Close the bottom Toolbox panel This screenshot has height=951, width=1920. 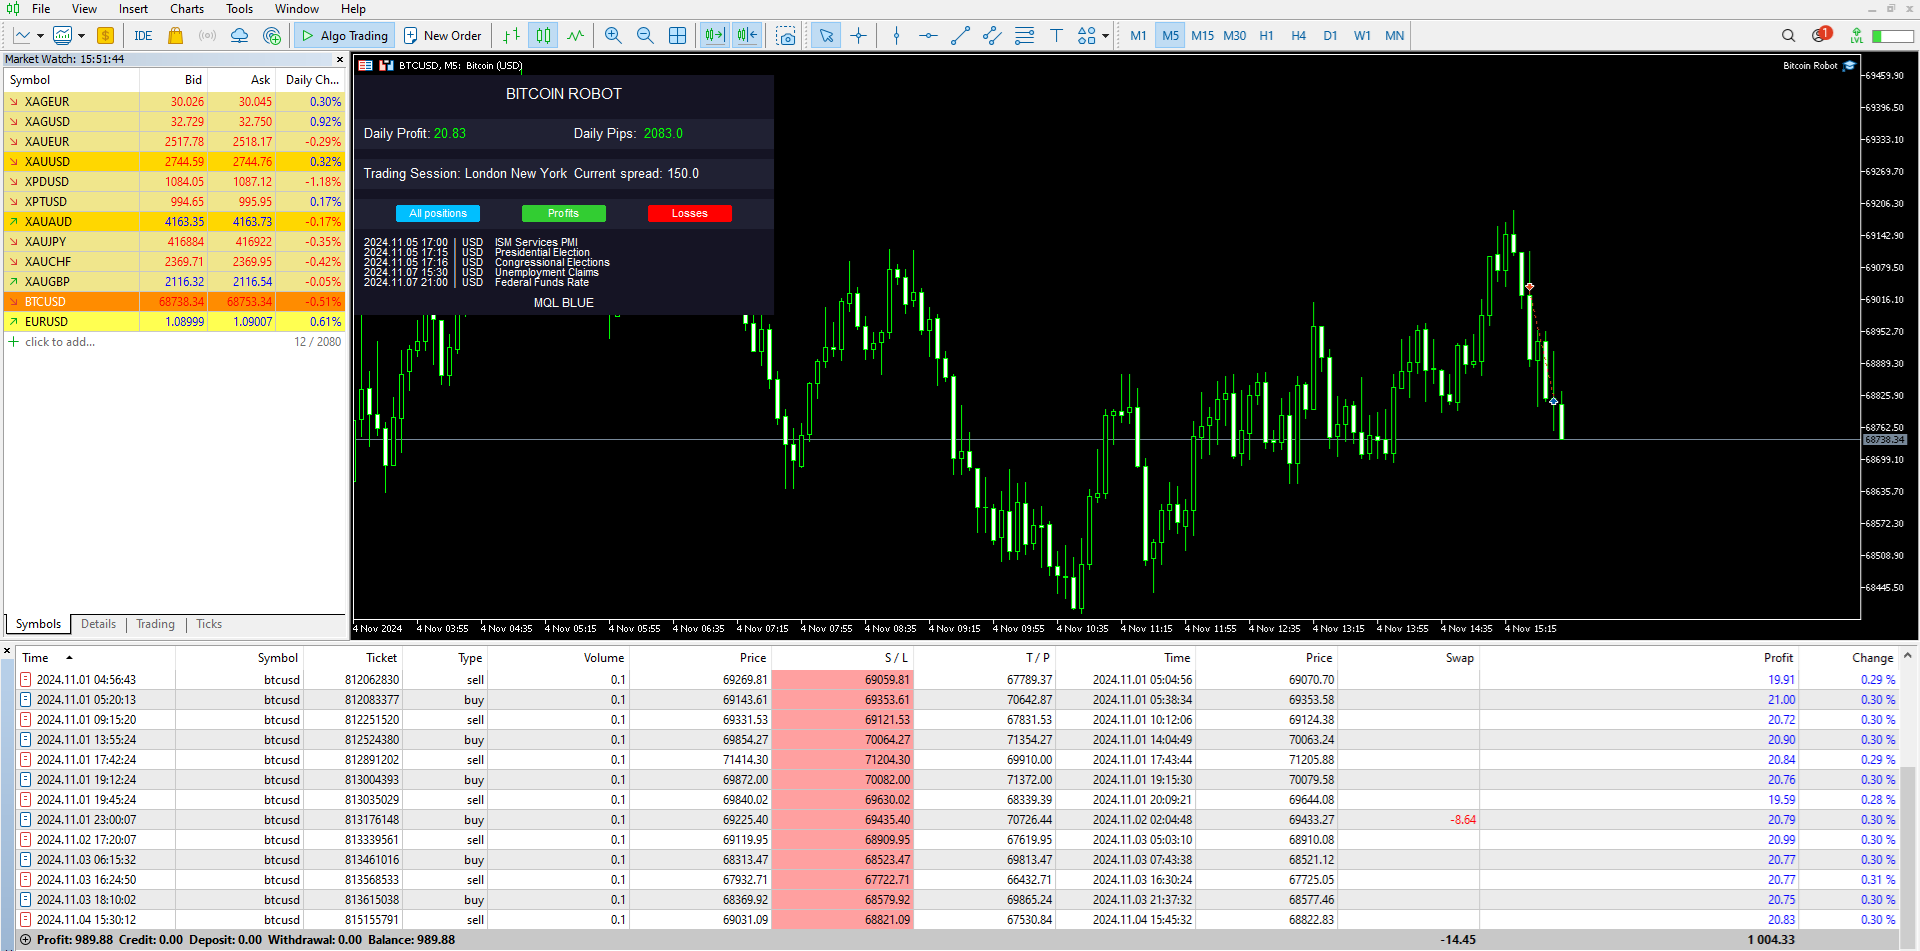pyautogui.click(x=7, y=651)
